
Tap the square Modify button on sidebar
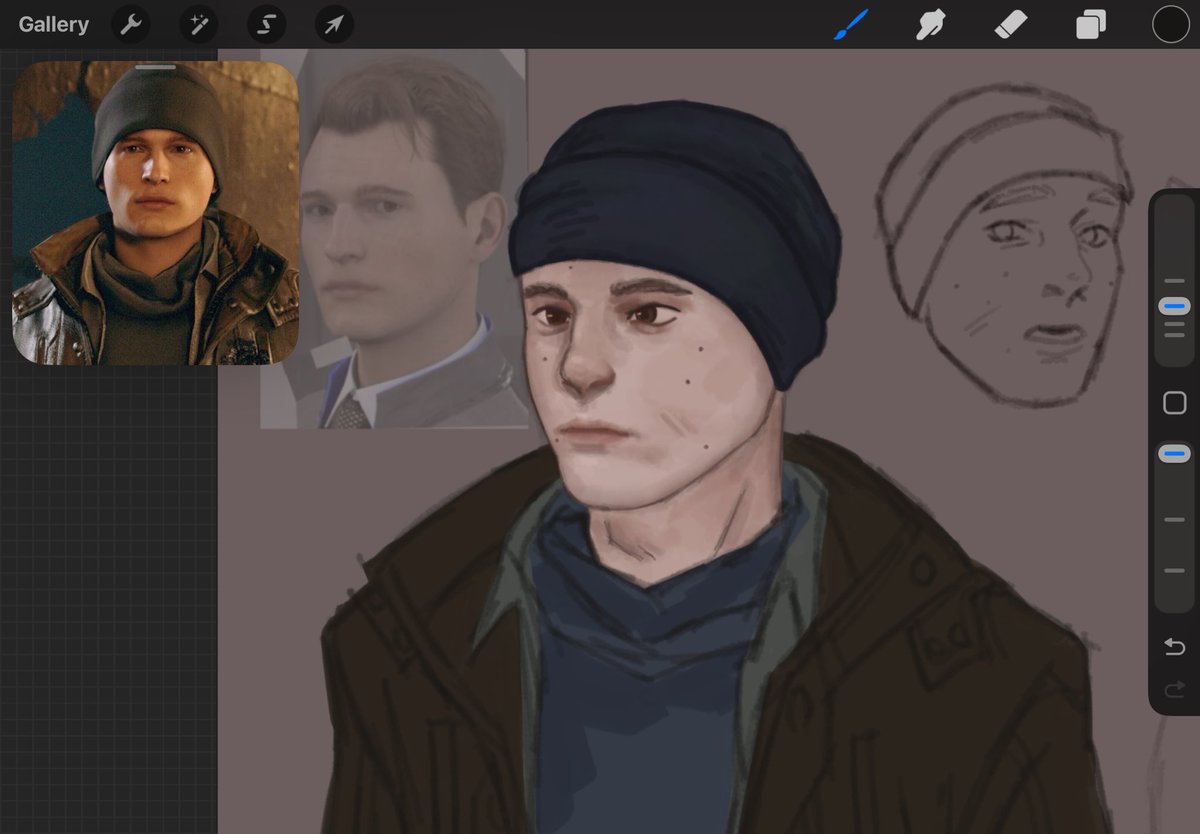pos(1174,403)
